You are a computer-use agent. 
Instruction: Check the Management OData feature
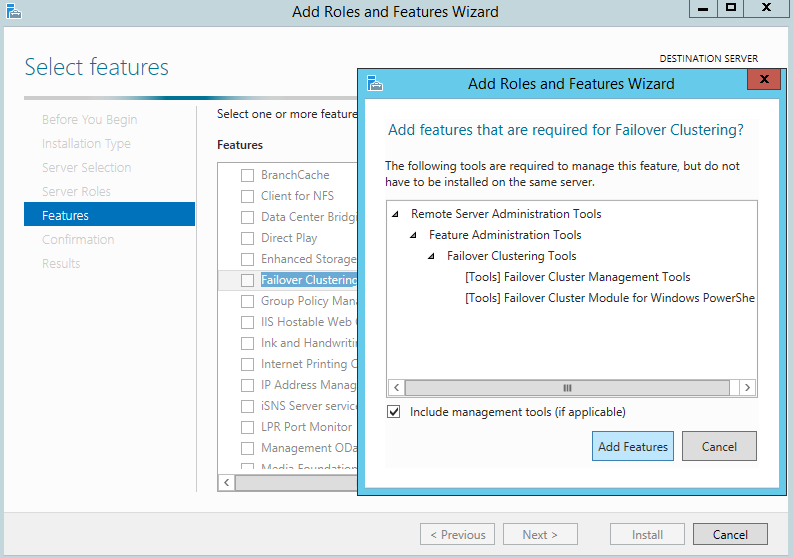247,448
